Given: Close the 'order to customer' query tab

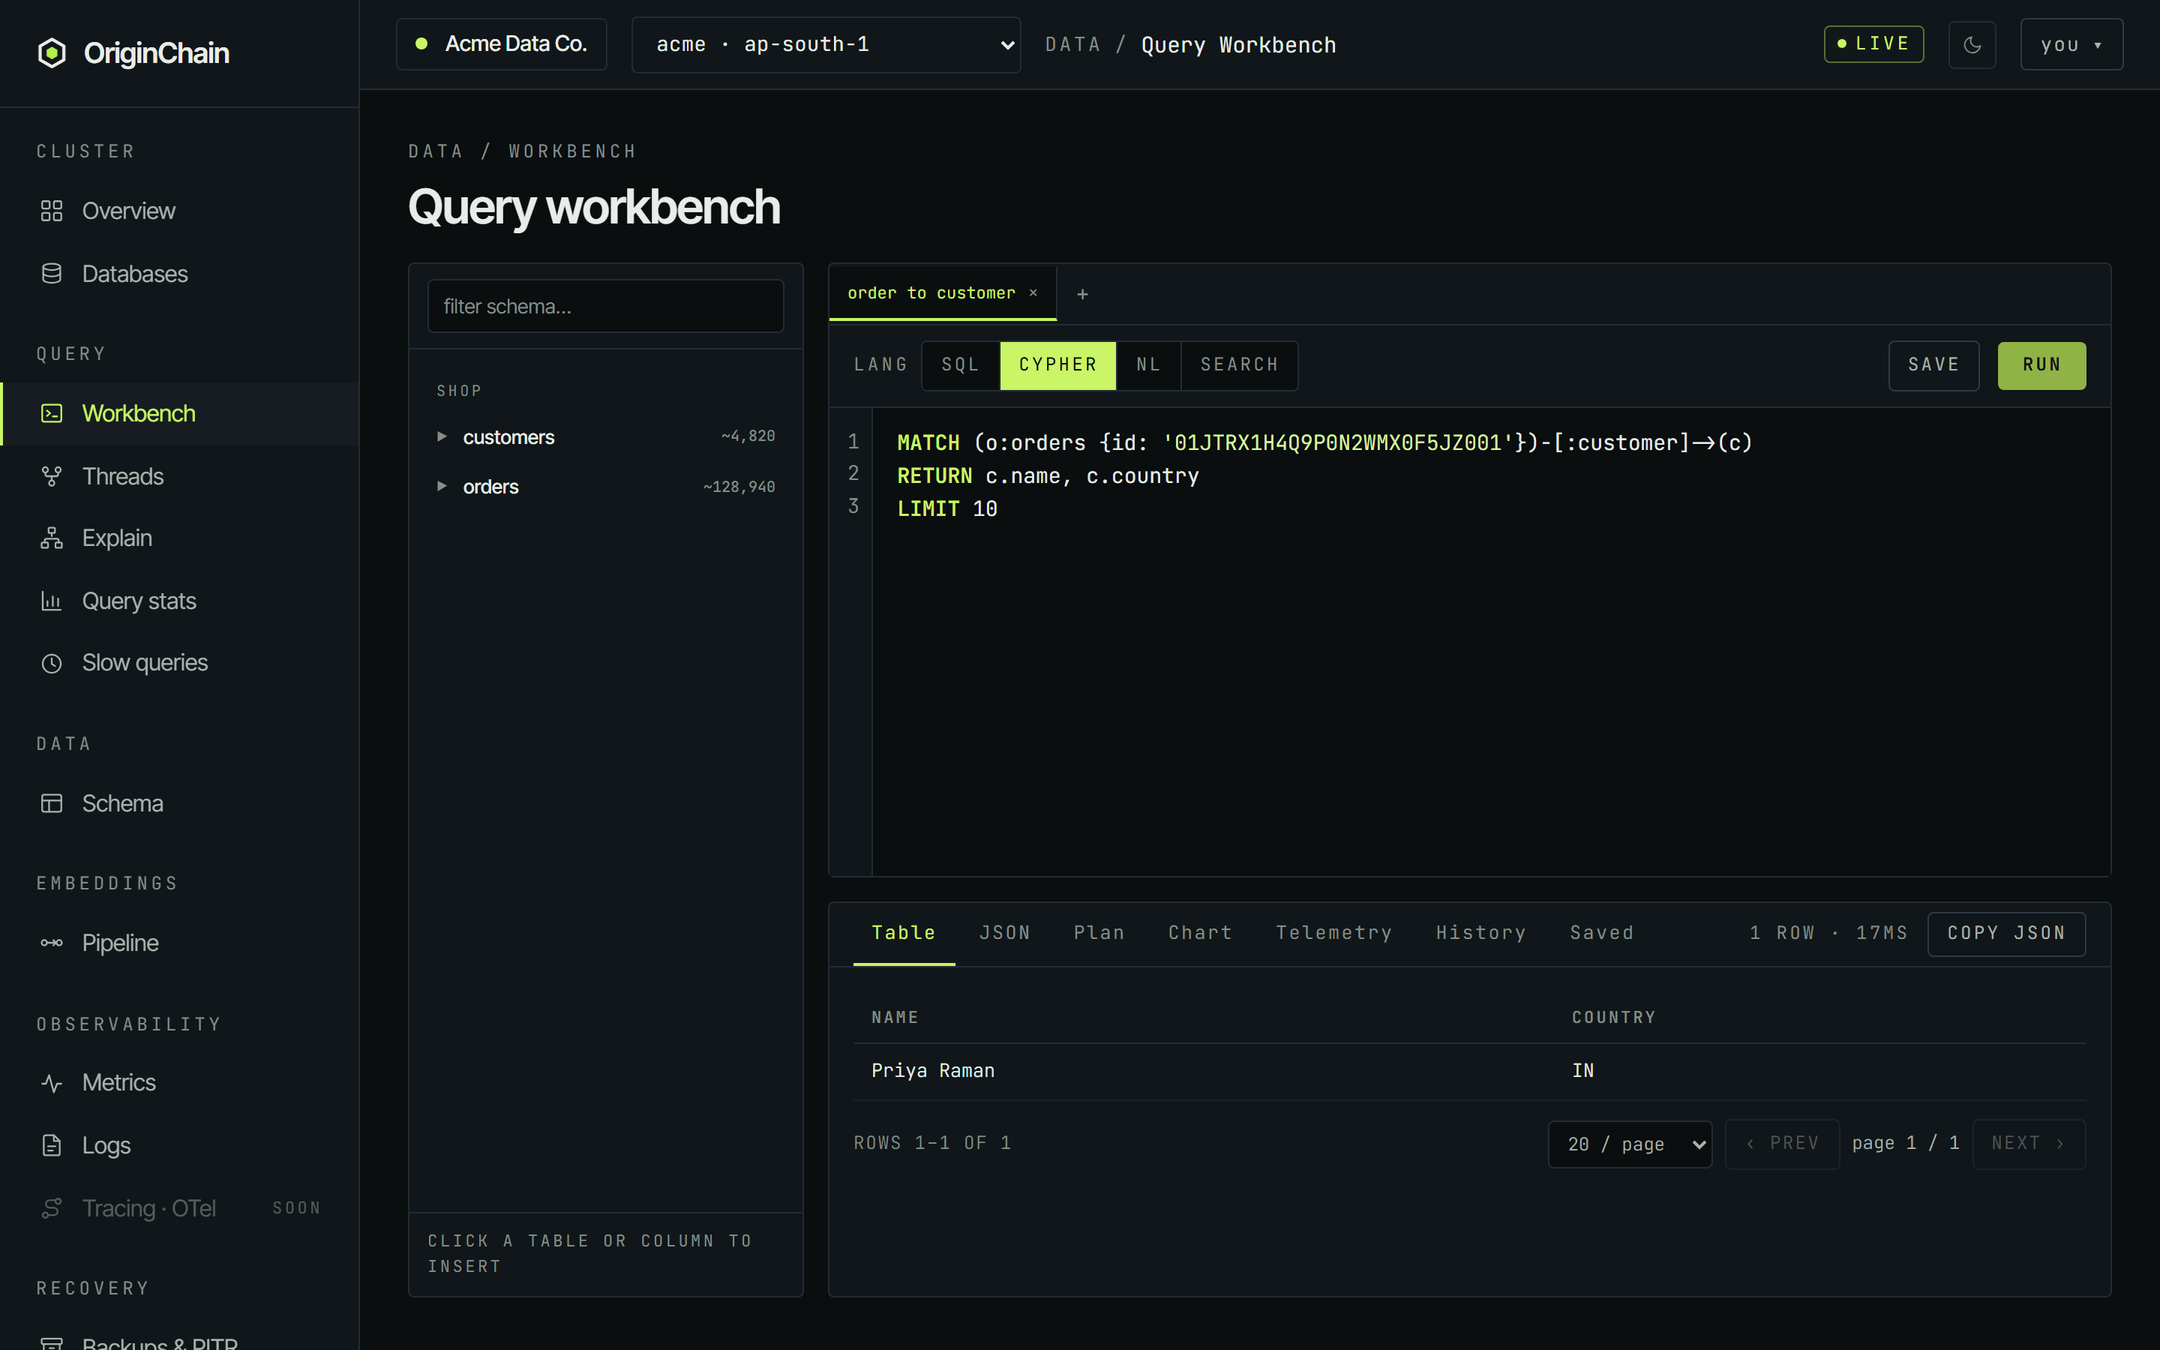Looking at the screenshot, I should (x=1033, y=293).
